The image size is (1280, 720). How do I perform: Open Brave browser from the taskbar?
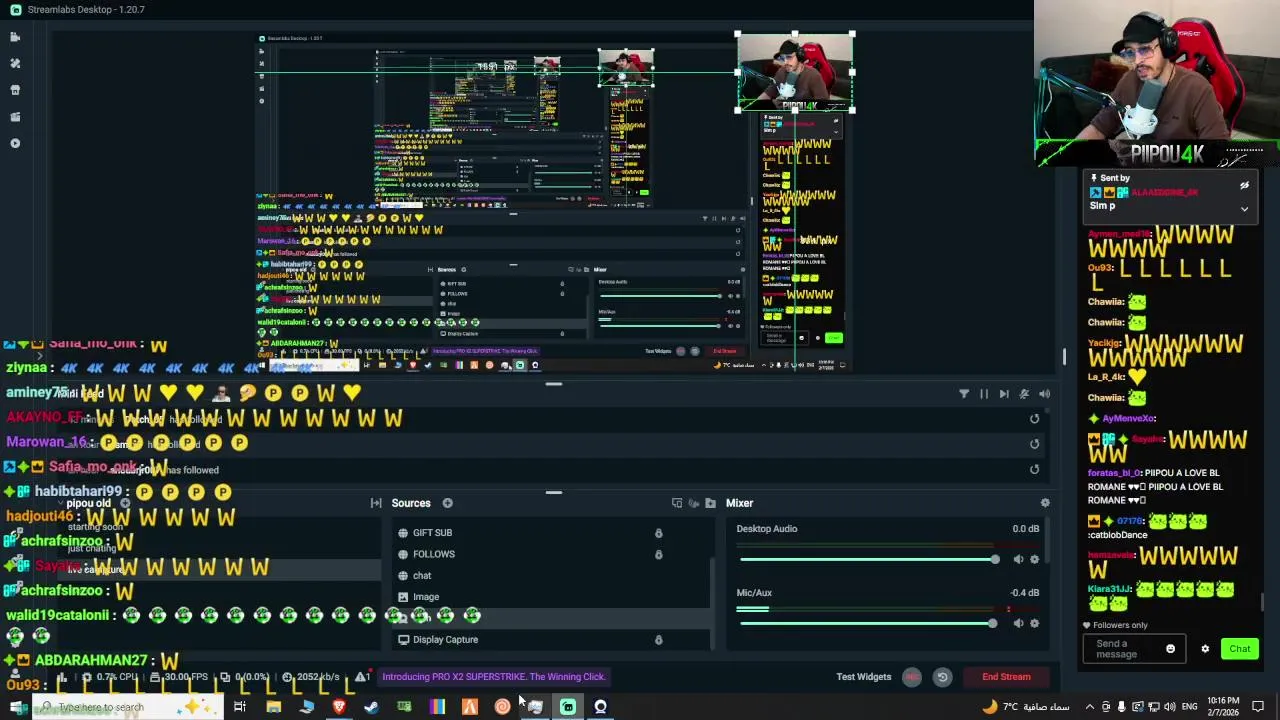[x=339, y=707]
